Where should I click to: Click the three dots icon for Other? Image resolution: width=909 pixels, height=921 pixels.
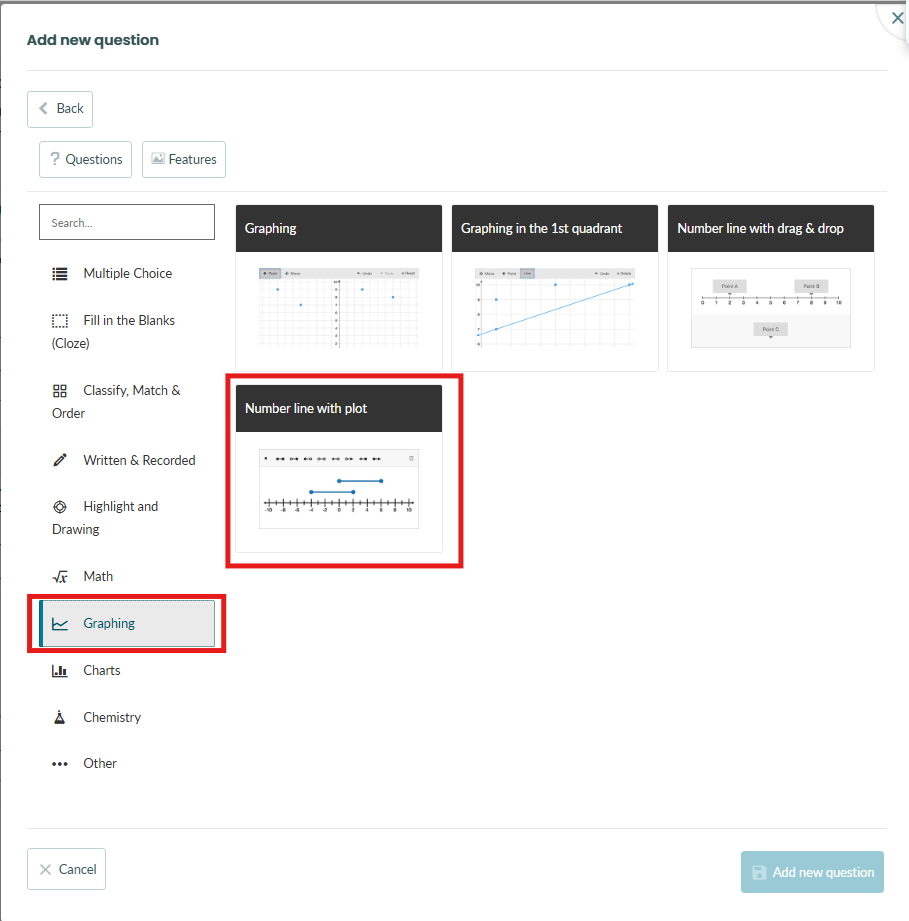pyautogui.click(x=60, y=764)
